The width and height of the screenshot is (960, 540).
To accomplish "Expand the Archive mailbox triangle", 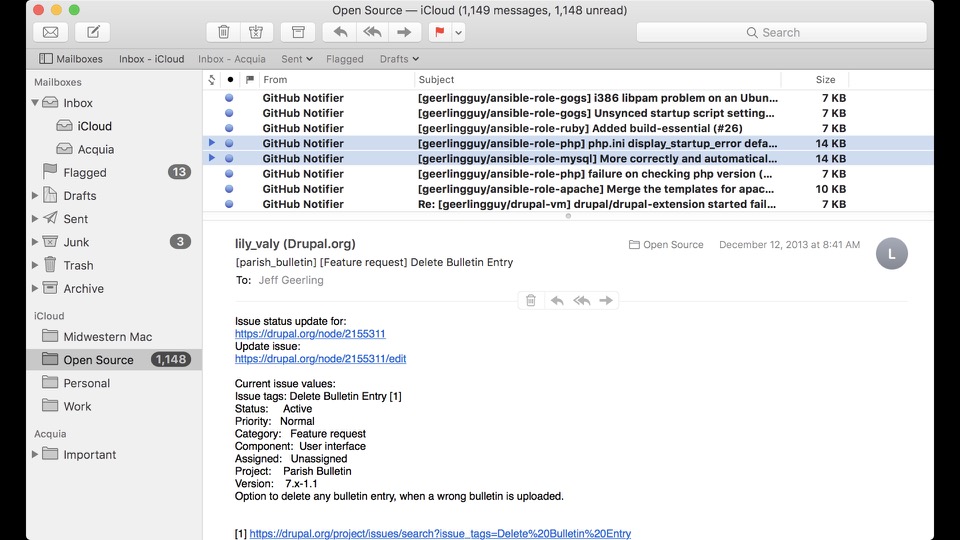I will [35, 288].
